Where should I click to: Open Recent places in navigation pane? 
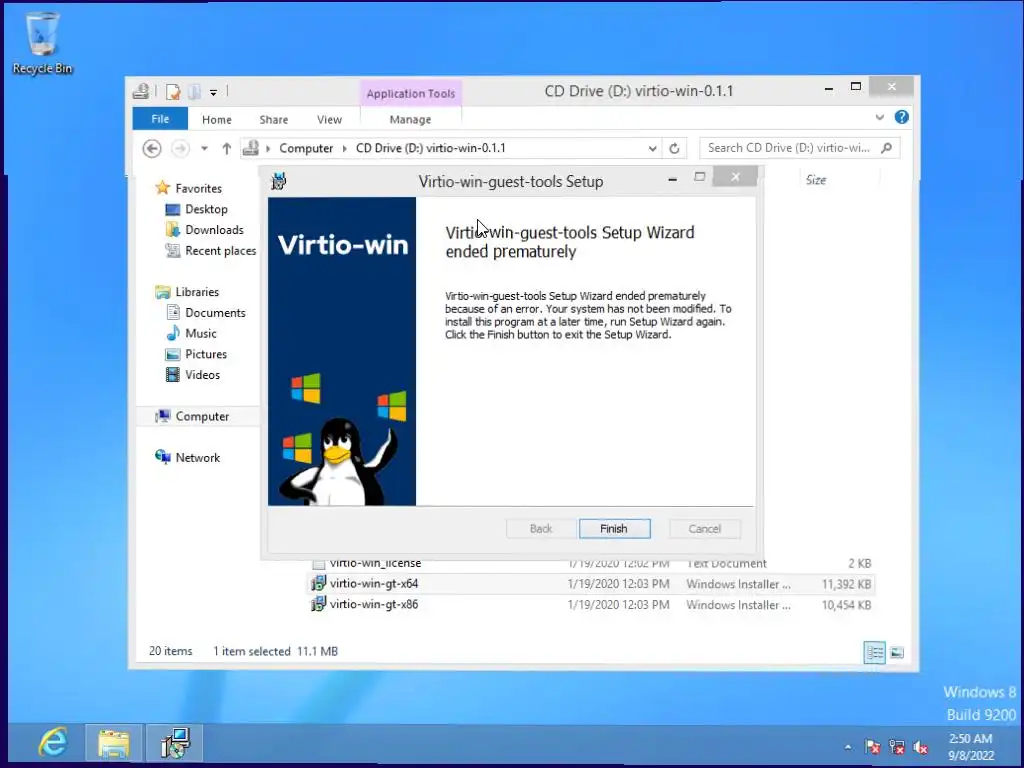tap(221, 251)
